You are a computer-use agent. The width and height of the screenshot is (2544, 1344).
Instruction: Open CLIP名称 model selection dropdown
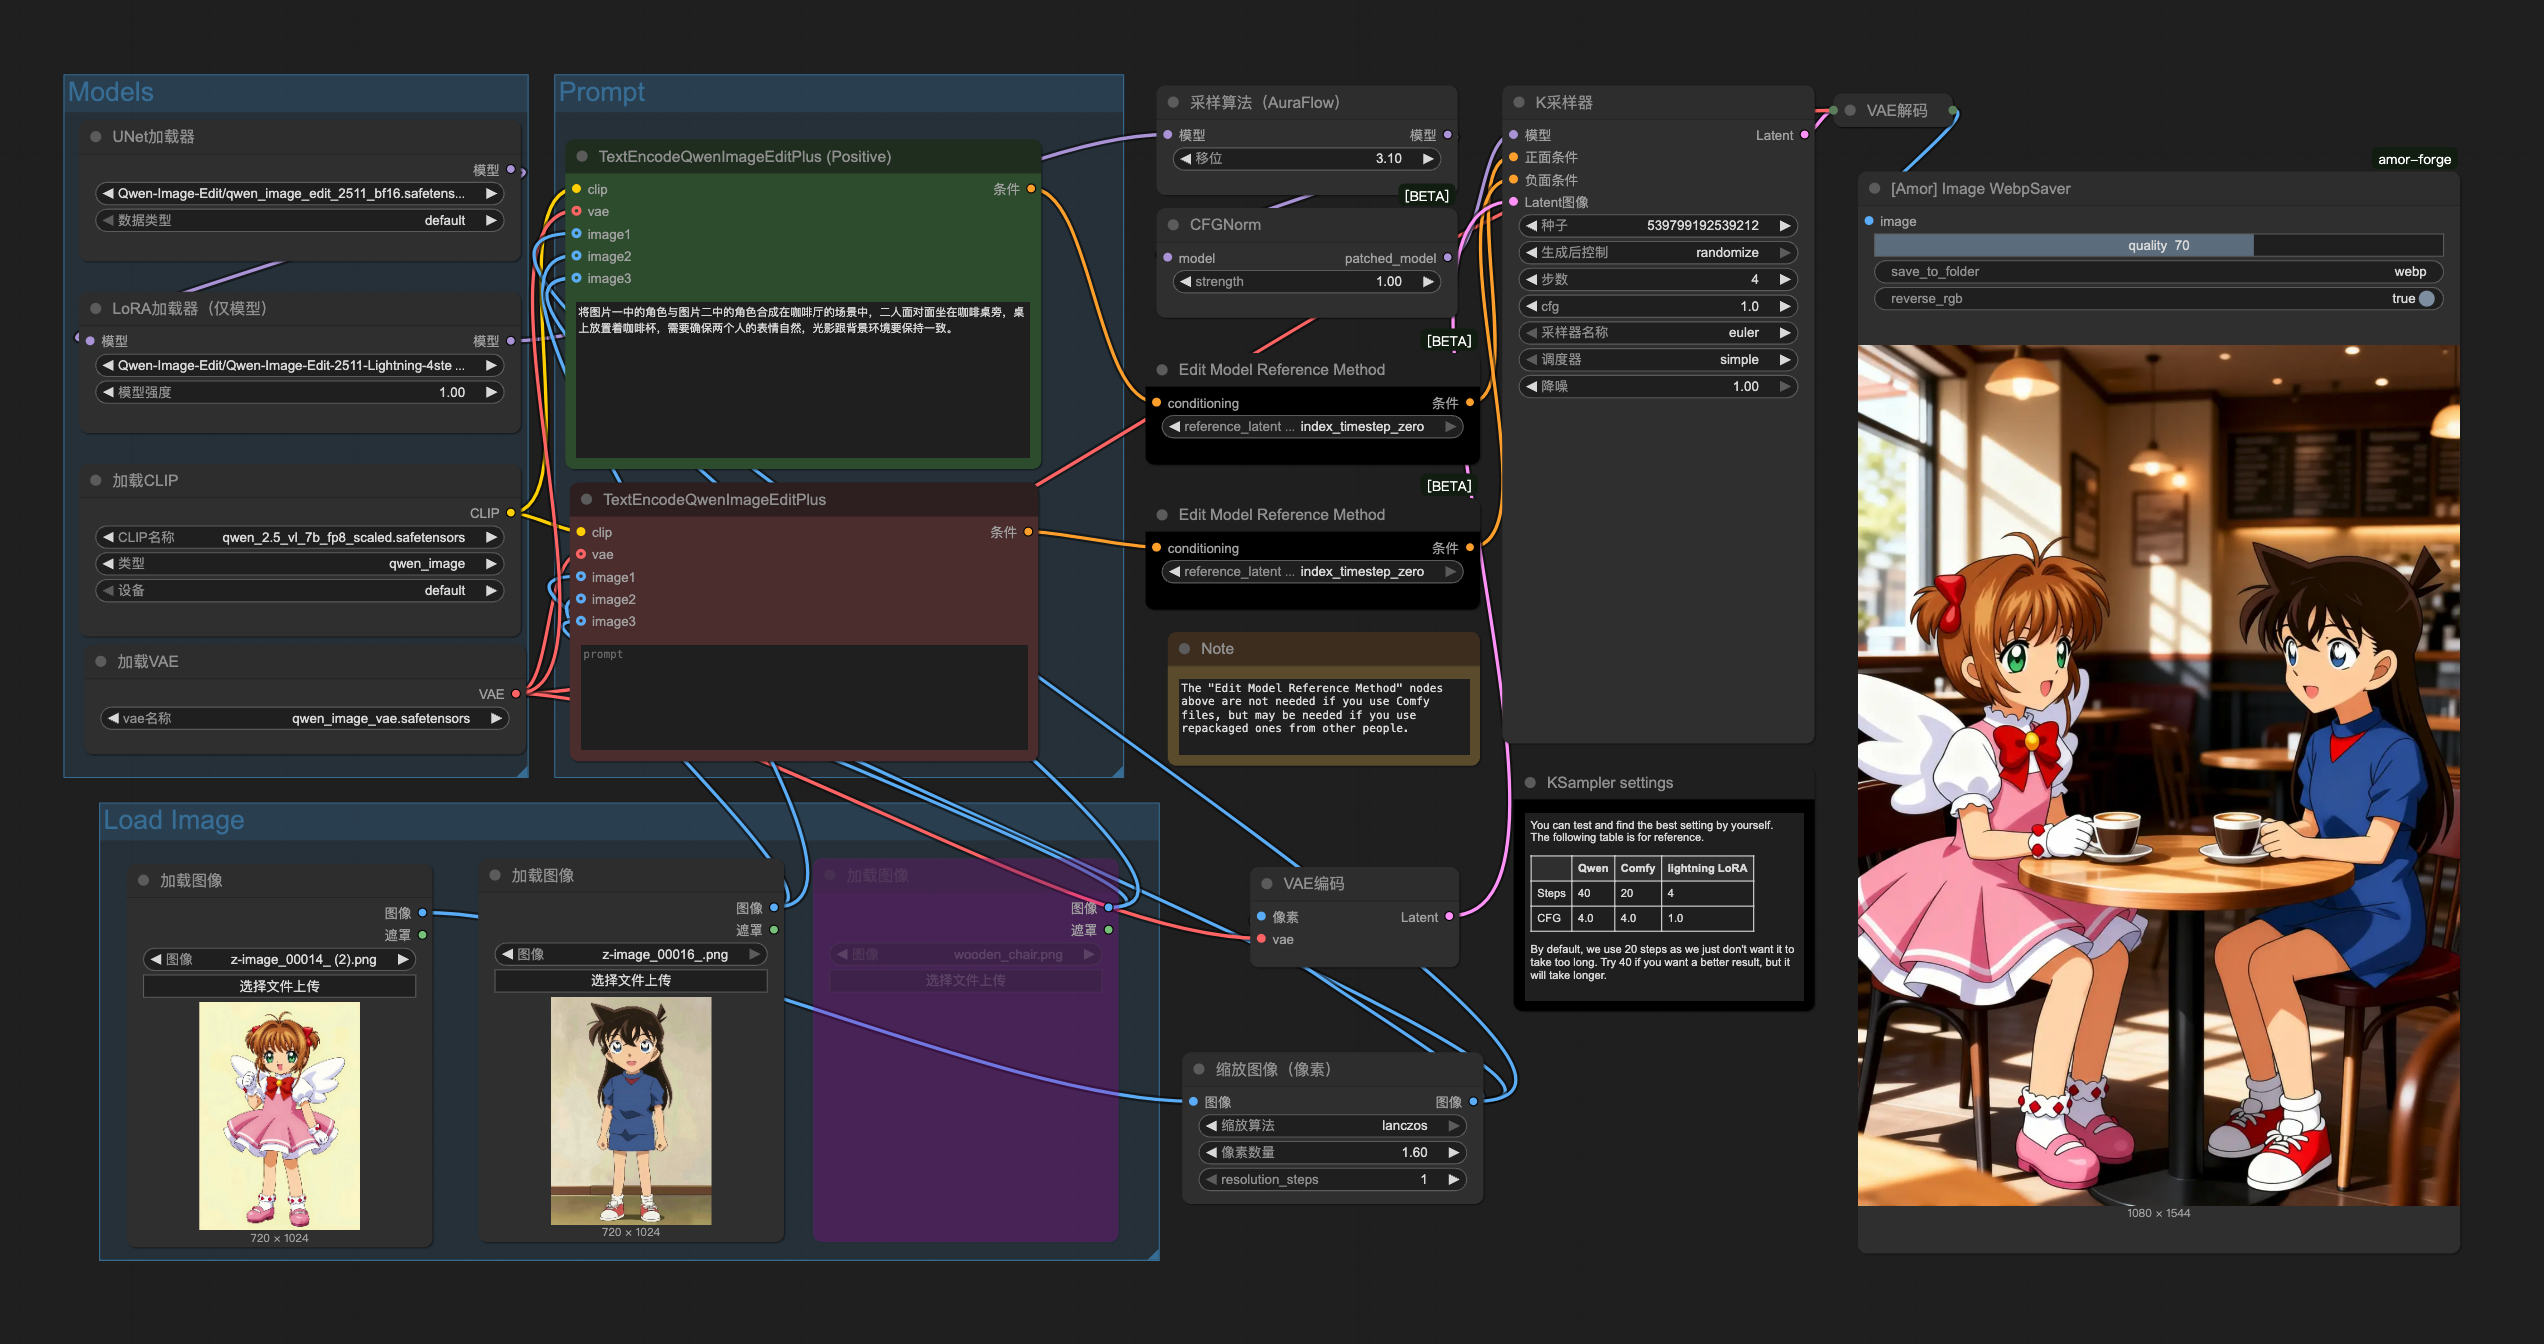point(300,538)
